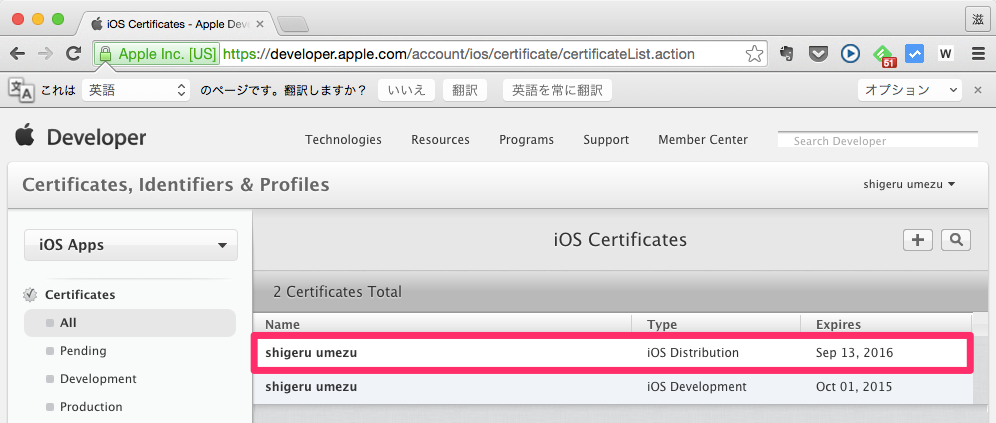
Task: Expand the iOS Apps platform selector
Action: (131, 245)
